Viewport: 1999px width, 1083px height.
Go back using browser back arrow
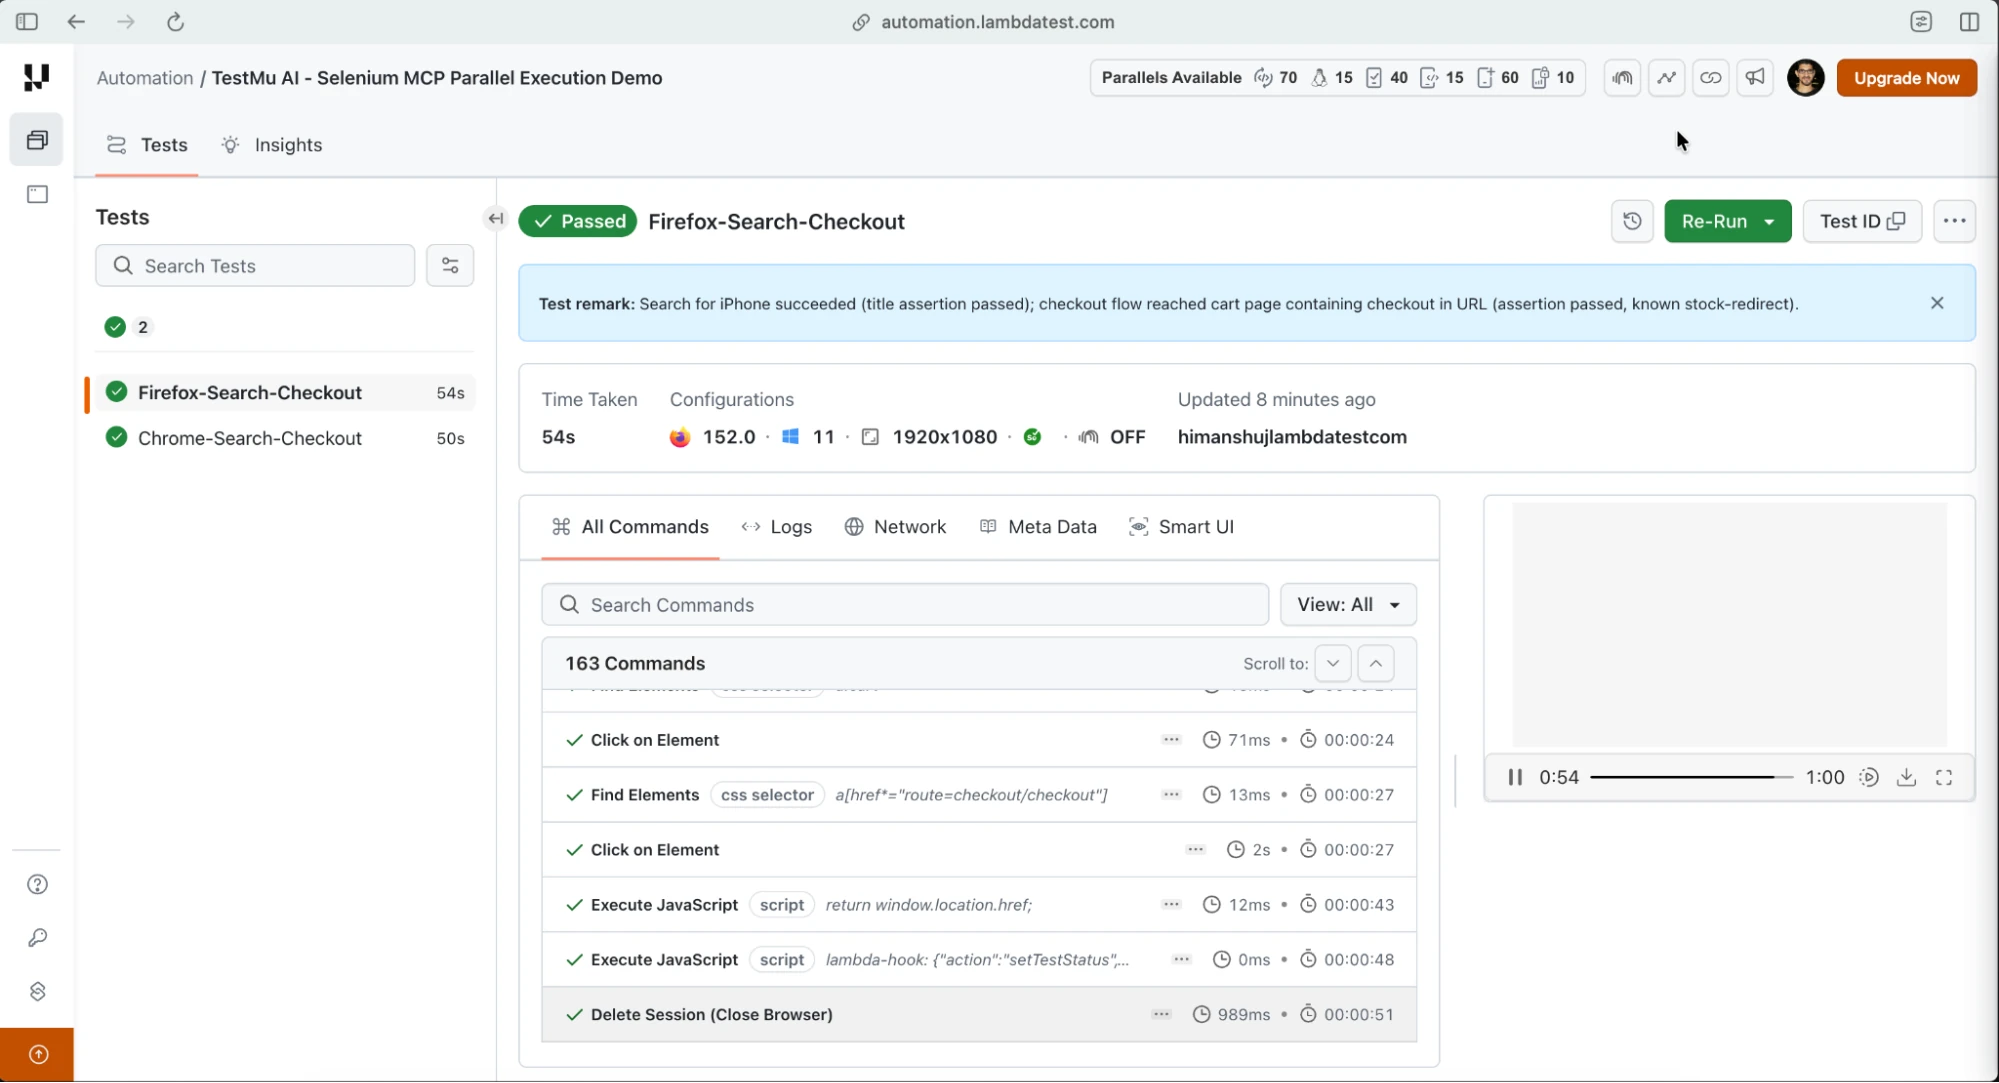76,22
